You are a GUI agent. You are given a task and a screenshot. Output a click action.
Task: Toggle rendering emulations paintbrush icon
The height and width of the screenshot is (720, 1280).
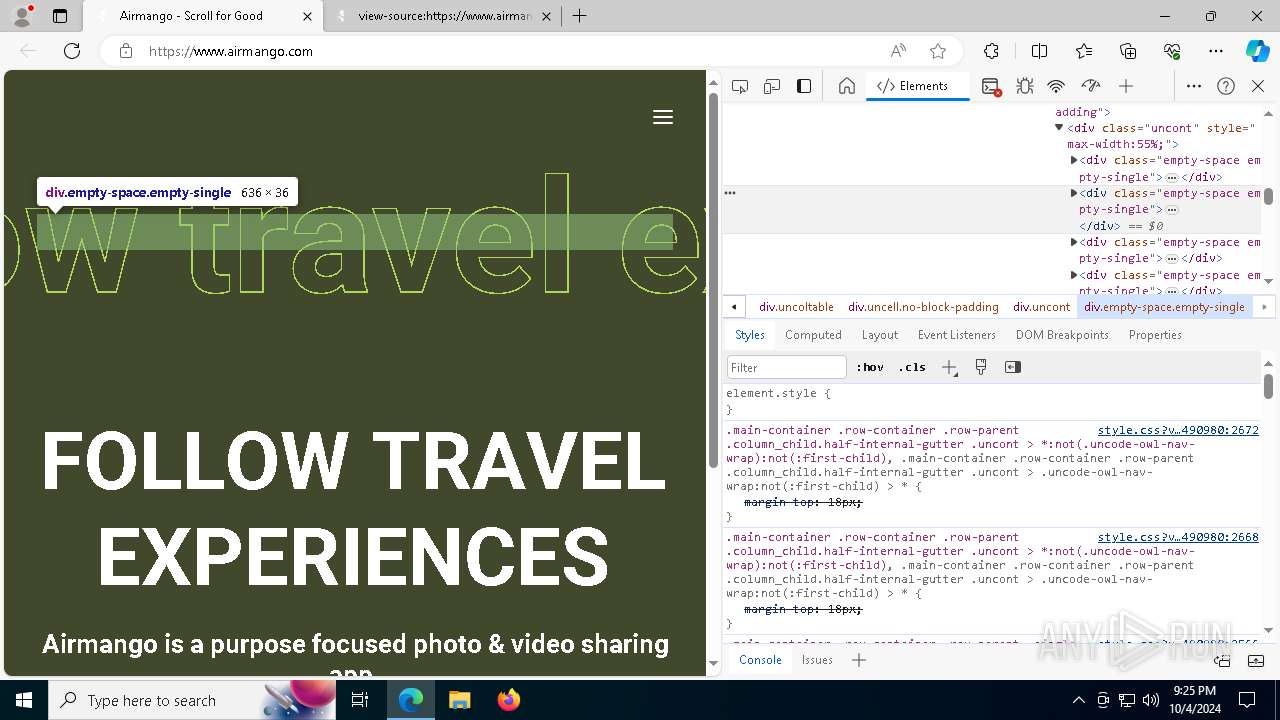click(981, 367)
